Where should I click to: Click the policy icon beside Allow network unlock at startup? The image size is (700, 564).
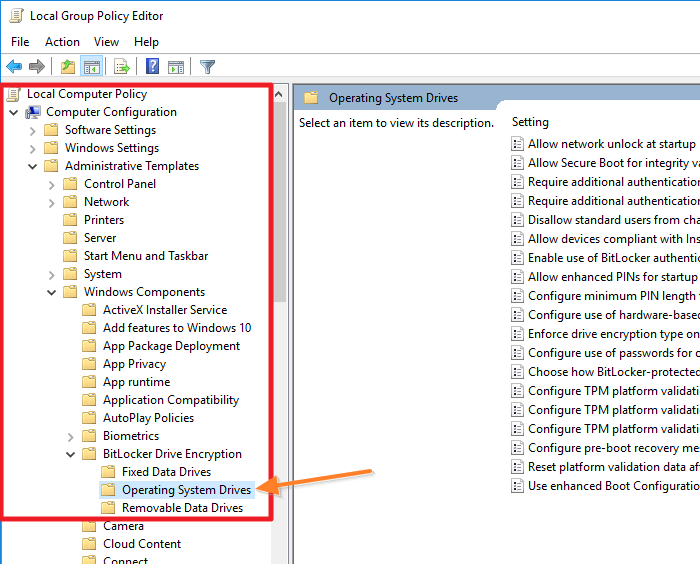click(x=517, y=144)
